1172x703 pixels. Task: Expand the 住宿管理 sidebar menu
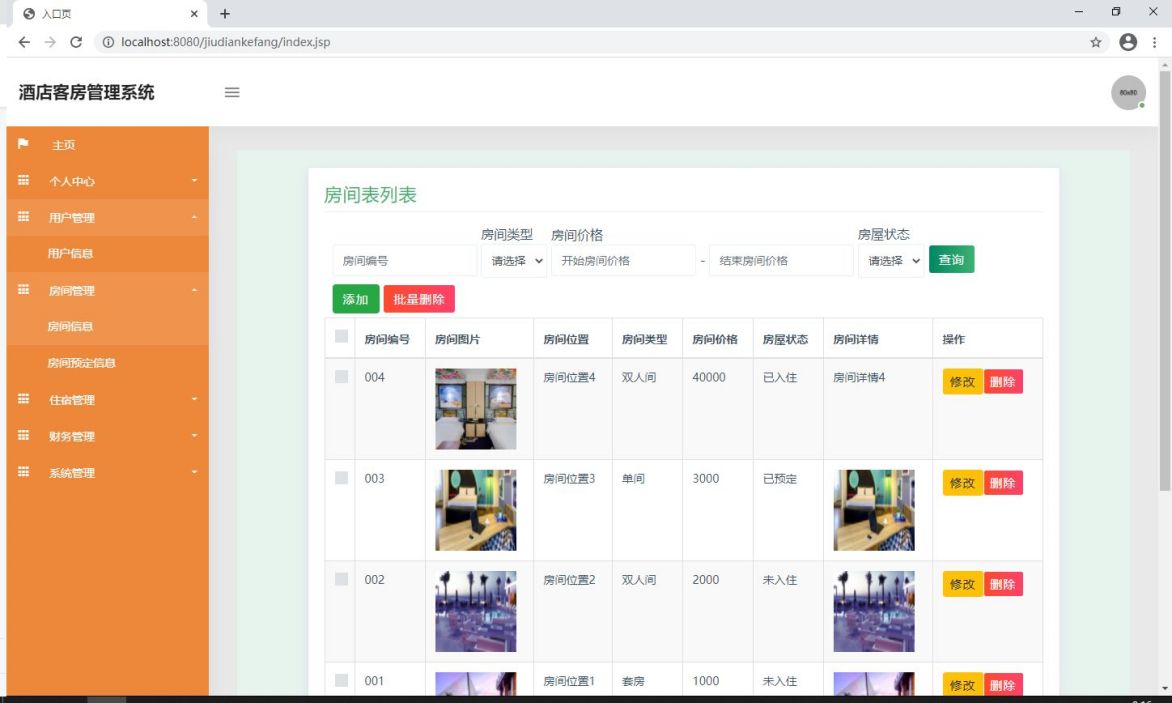pos(108,400)
